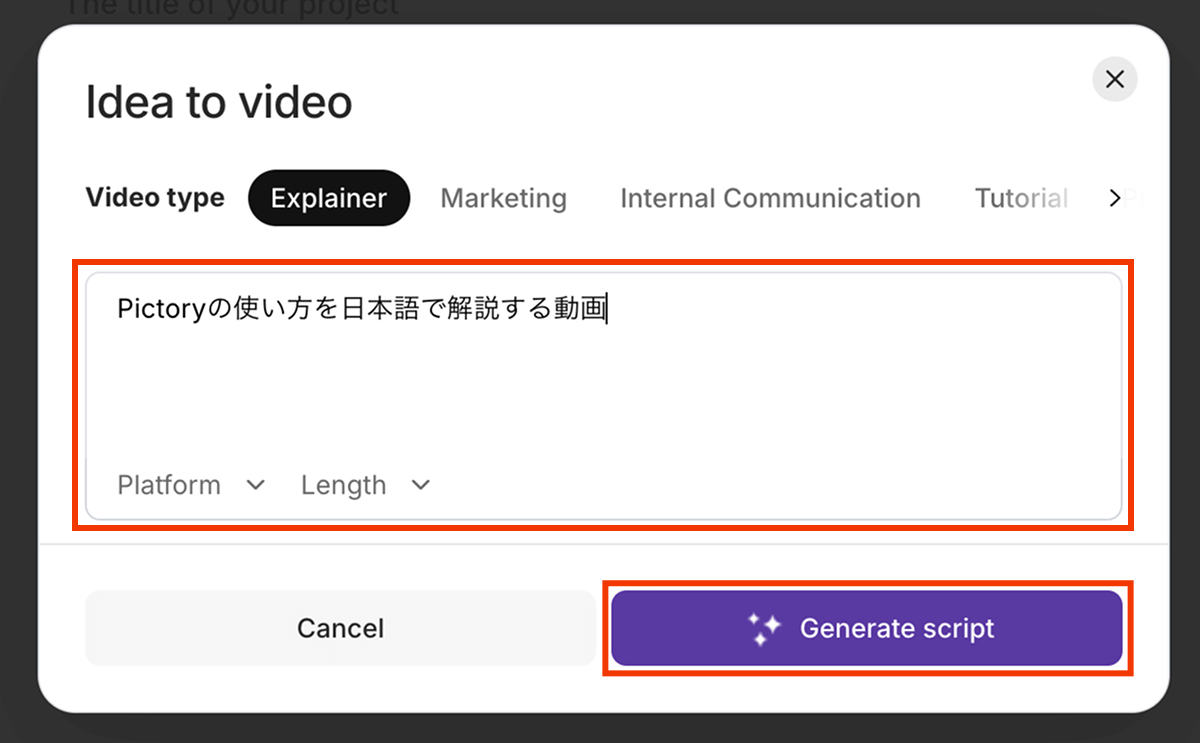Generate script from the idea
The width and height of the screenshot is (1200, 743).
[867, 628]
